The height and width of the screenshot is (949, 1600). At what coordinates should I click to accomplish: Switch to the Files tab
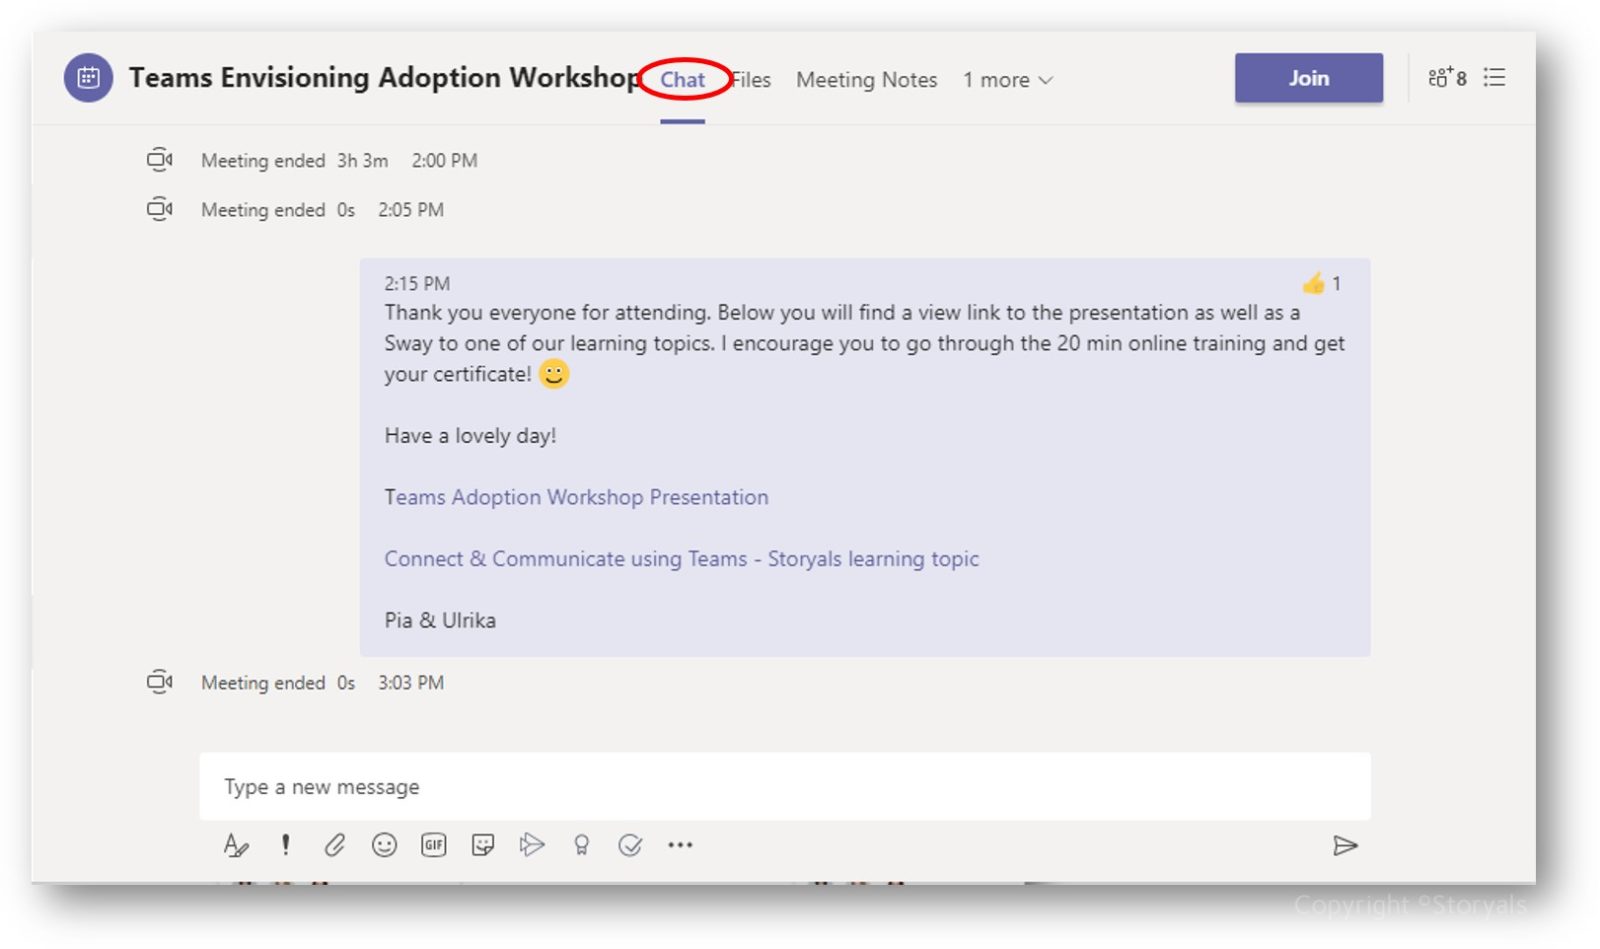click(749, 80)
